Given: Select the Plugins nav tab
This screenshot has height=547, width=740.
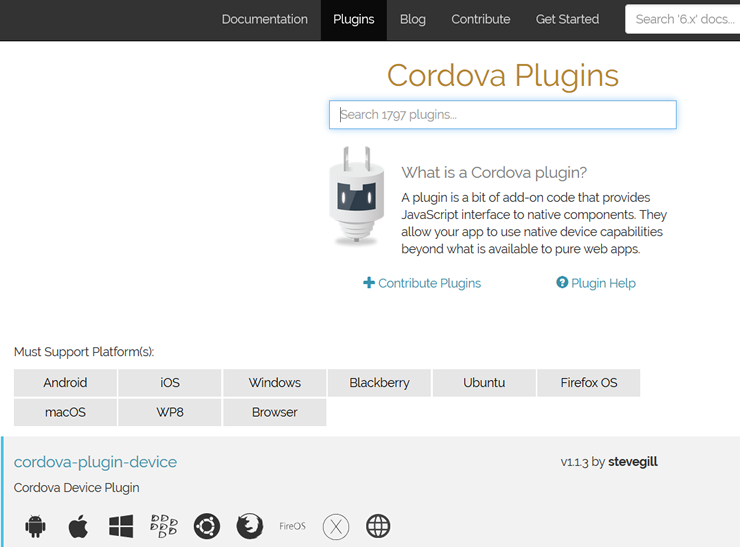Looking at the screenshot, I should pos(353,19).
